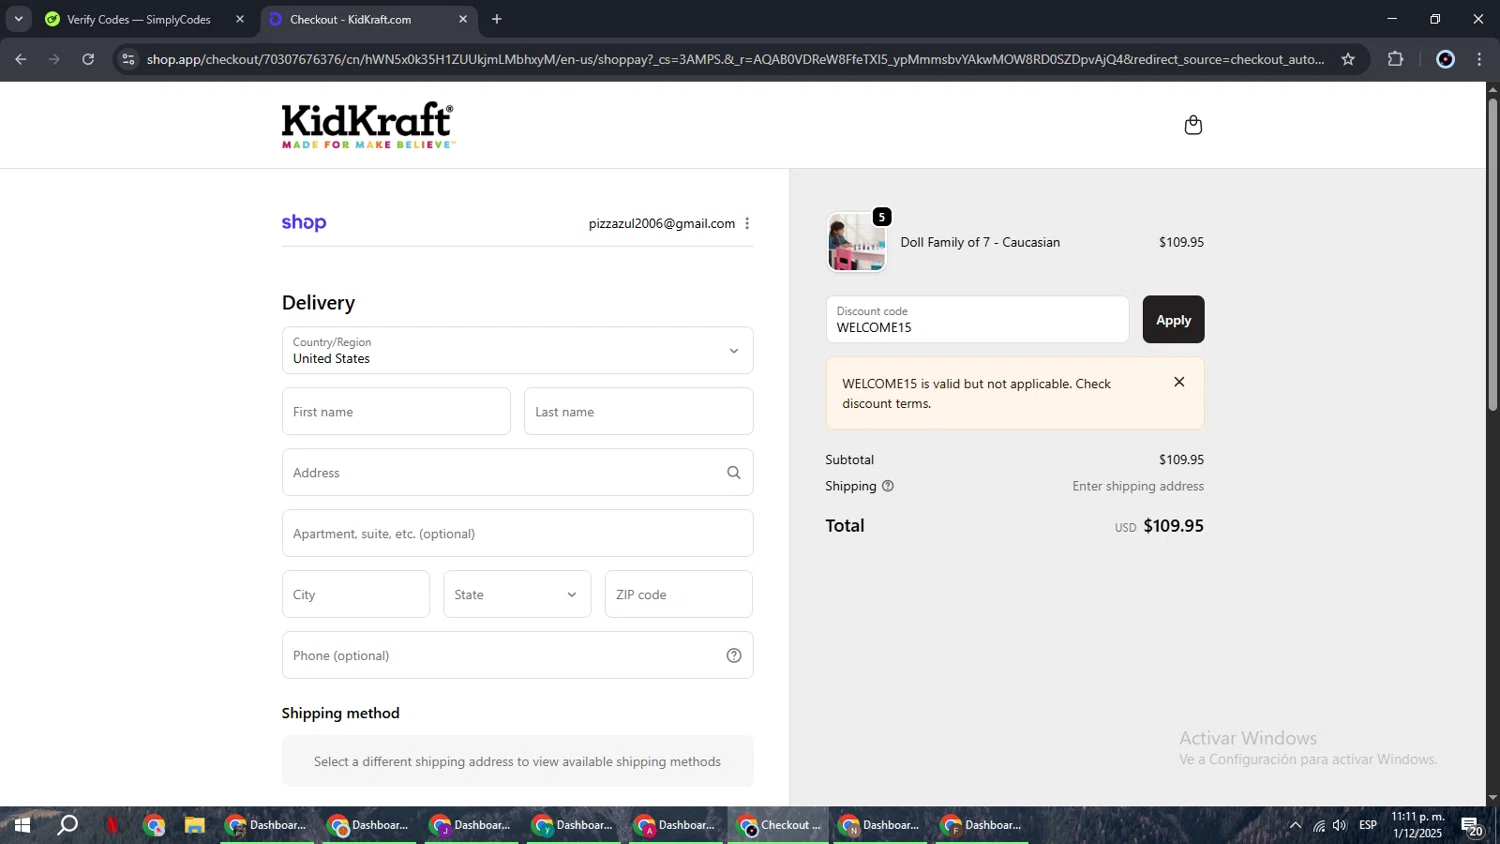Open the Chrome three-dot menu
This screenshot has height=844, width=1500.
point(1480,59)
